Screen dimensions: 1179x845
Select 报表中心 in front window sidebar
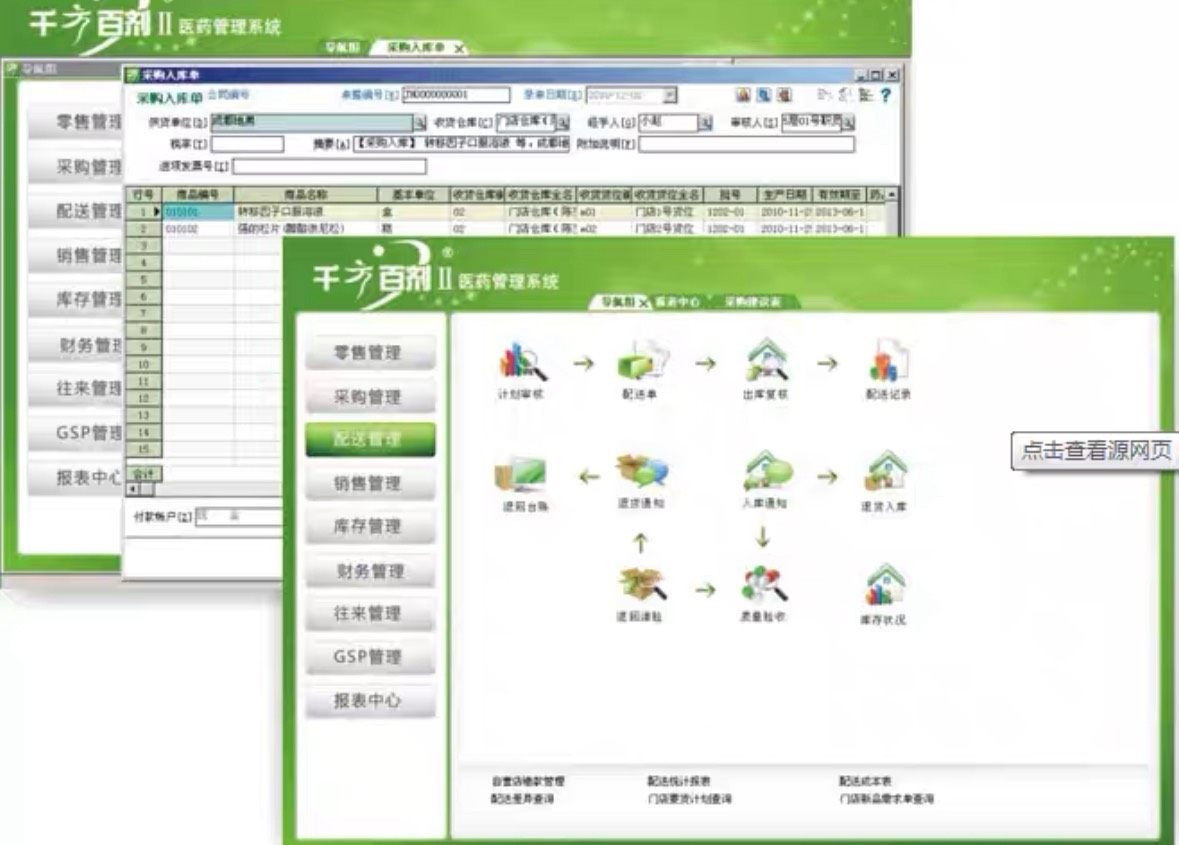tap(370, 701)
